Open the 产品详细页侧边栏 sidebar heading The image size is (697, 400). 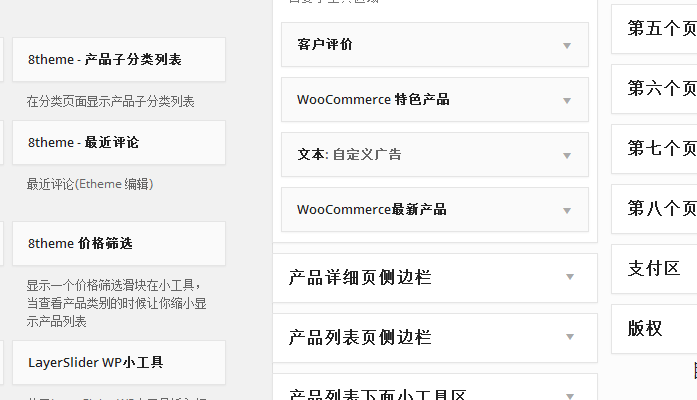[360, 277]
